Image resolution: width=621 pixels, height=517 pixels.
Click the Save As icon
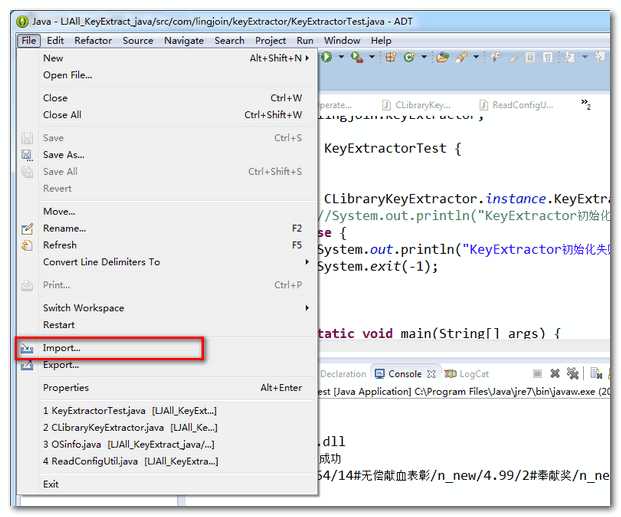(27, 155)
